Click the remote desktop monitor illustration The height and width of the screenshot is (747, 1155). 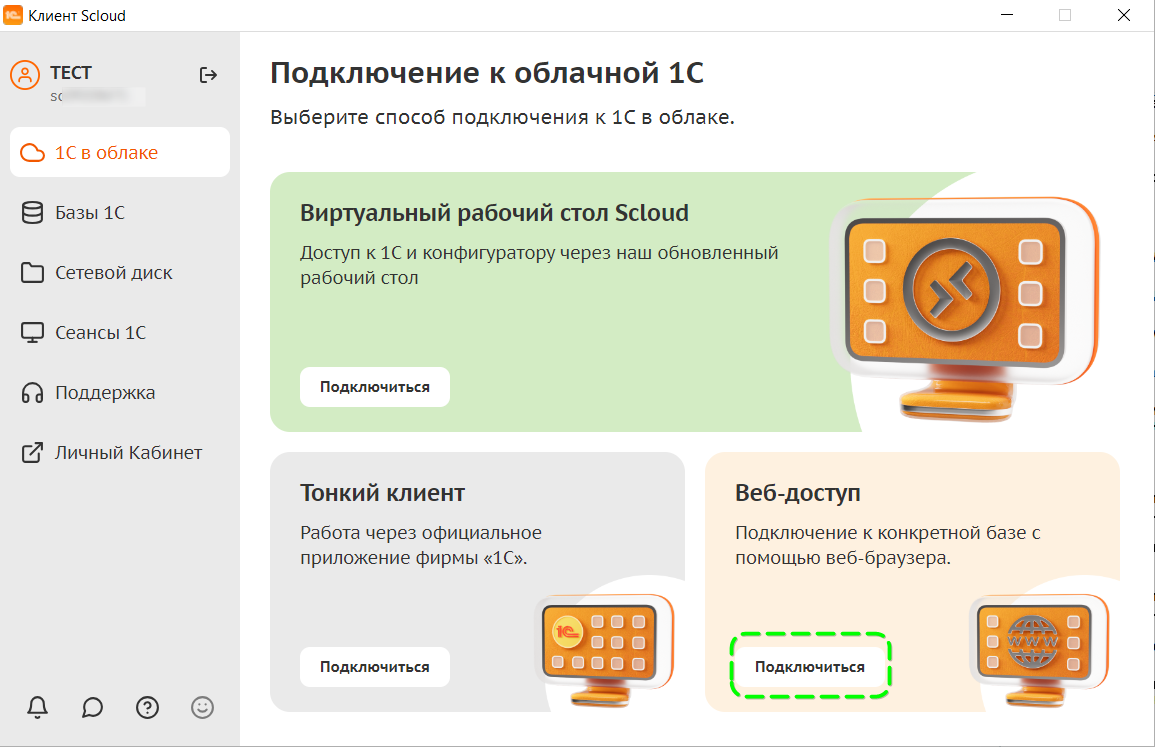click(x=965, y=309)
